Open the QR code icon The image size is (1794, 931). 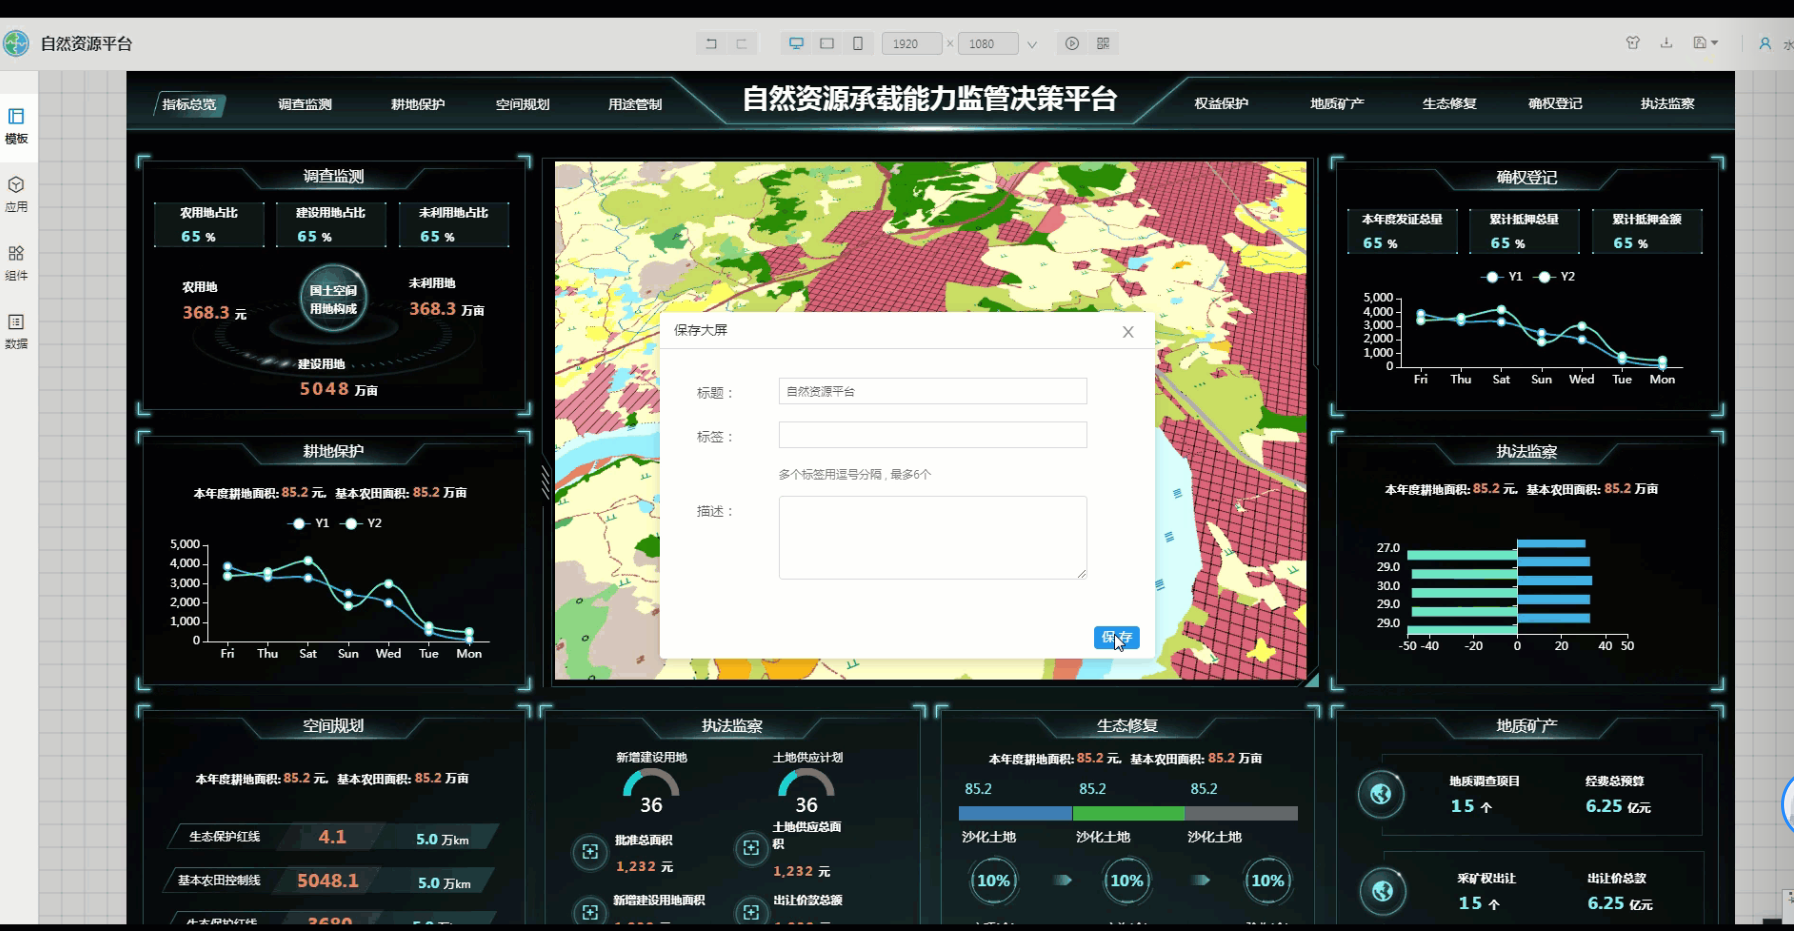click(x=1103, y=43)
